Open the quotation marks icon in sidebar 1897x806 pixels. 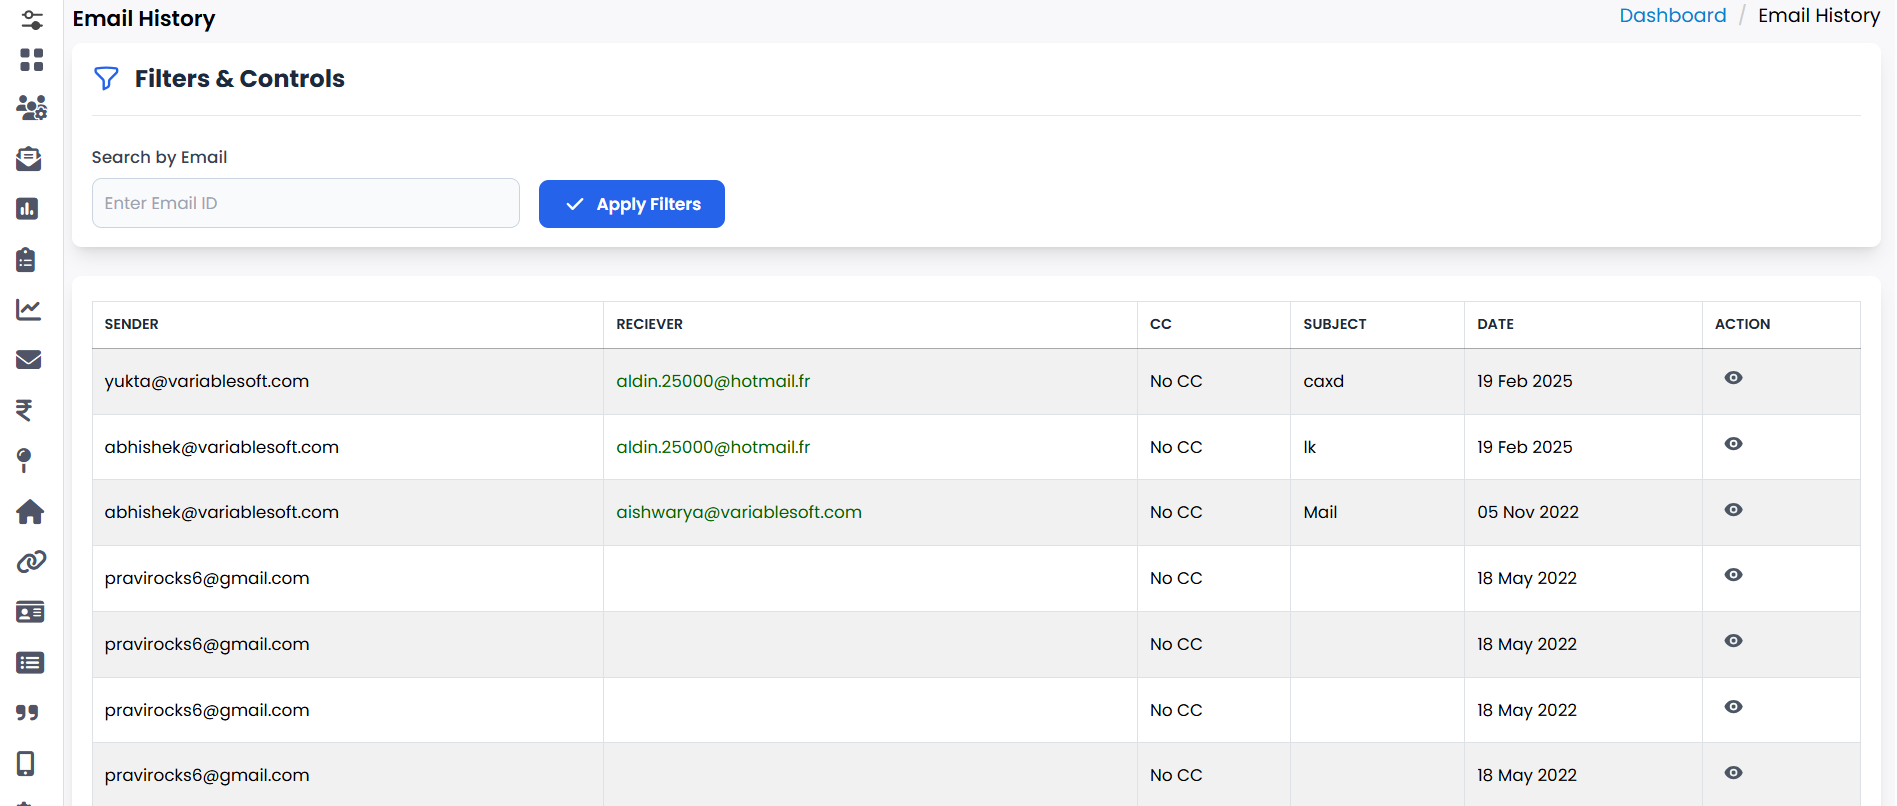pyautogui.click(x=28, y=713)
